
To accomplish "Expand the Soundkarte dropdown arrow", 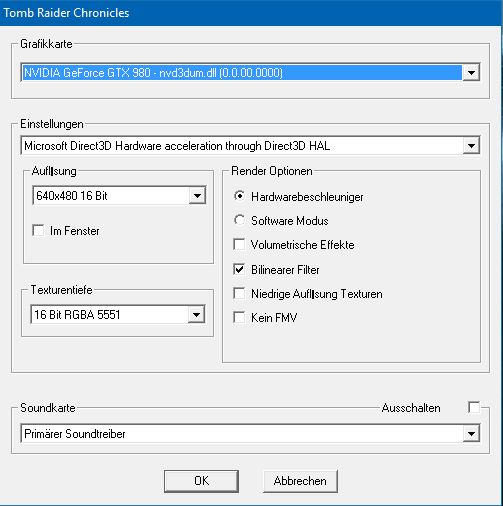I will (x=471, y=434).
